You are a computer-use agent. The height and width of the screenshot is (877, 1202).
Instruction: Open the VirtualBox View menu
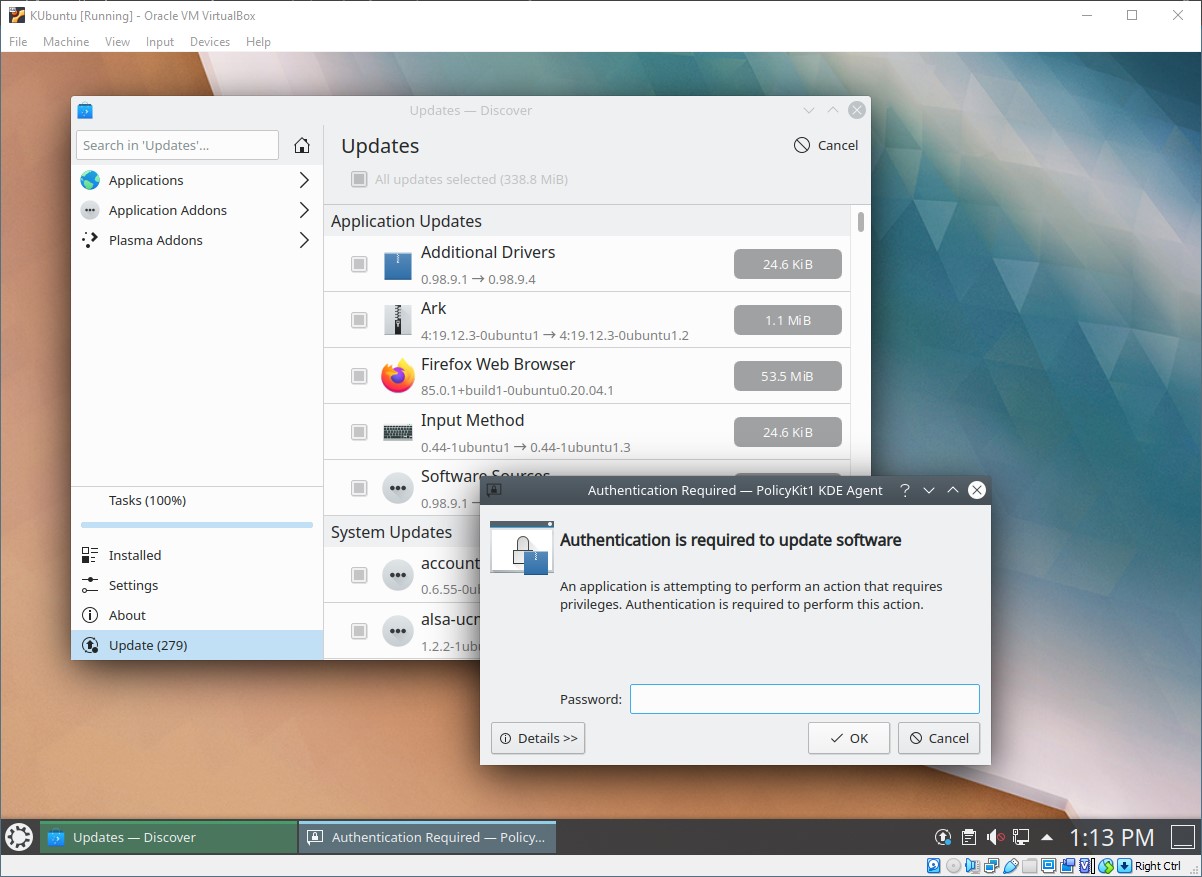pyautogui.click(x=118, y=42)
